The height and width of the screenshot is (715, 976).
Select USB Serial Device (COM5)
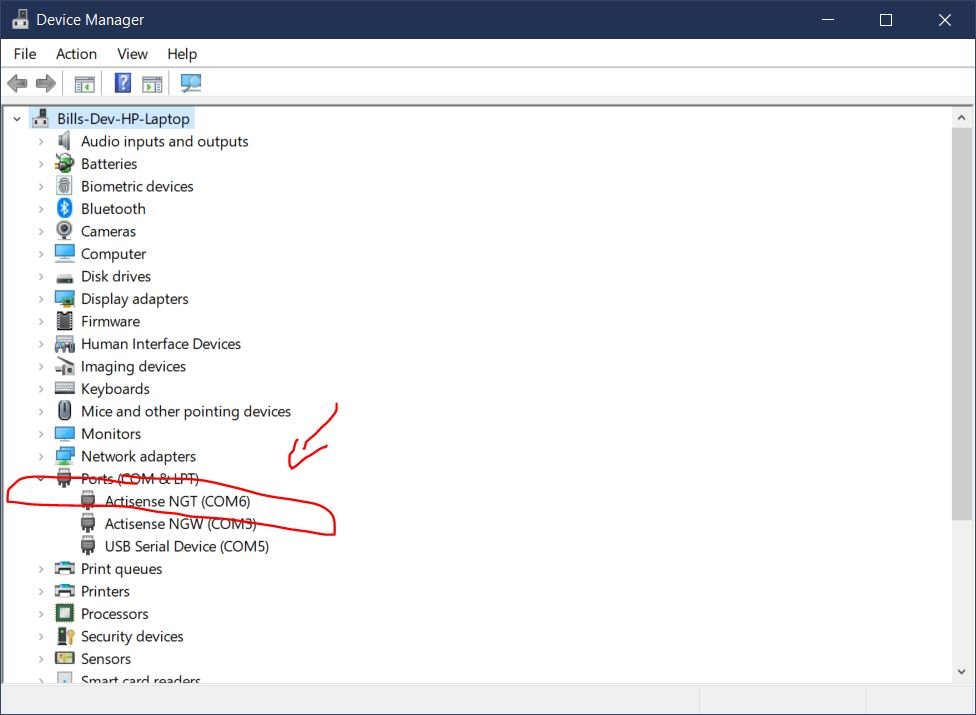[186, 546]
